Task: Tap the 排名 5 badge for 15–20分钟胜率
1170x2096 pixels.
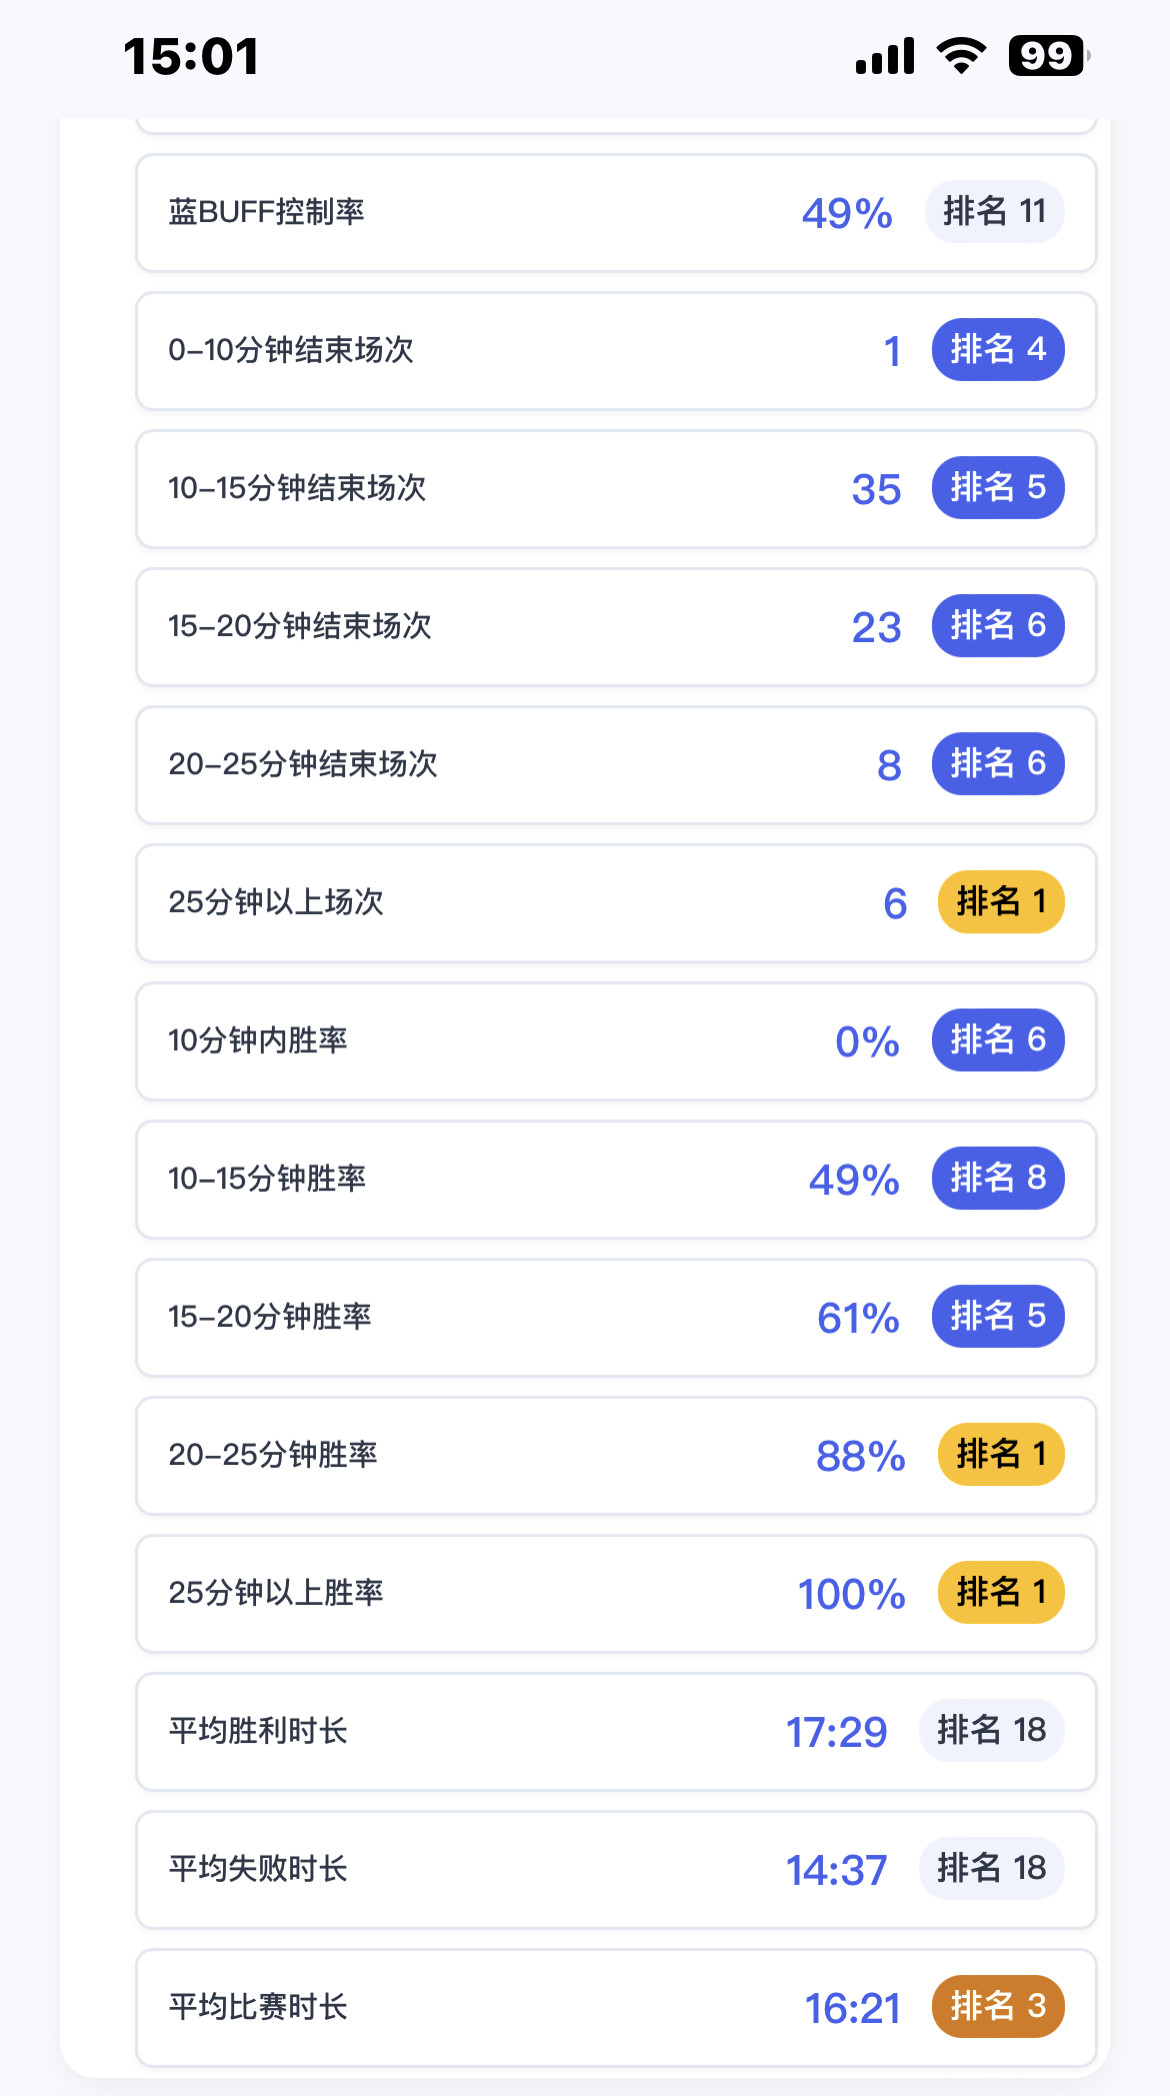Action: click(x=997, y=1316)
